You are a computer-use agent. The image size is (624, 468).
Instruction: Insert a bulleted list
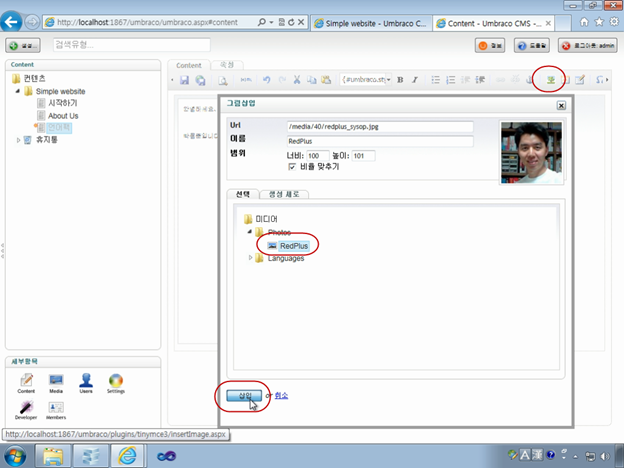(436, 80)
